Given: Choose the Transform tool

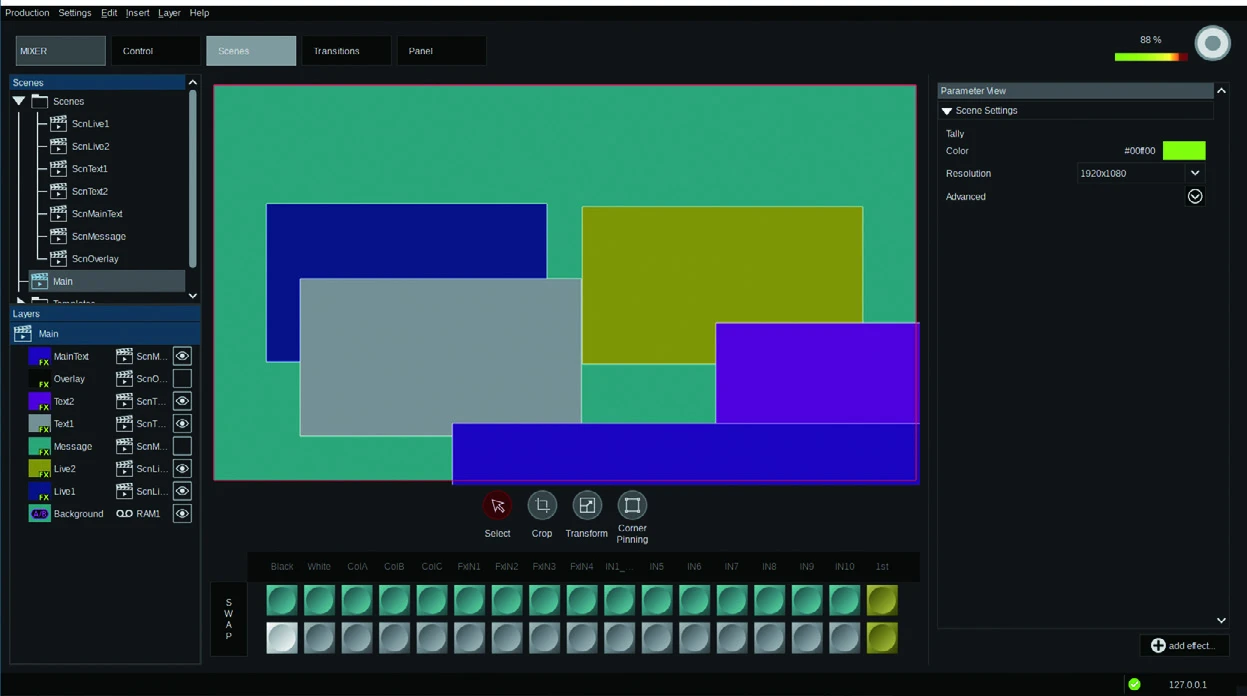Looking at the screenshot, I should pos(587,505).
